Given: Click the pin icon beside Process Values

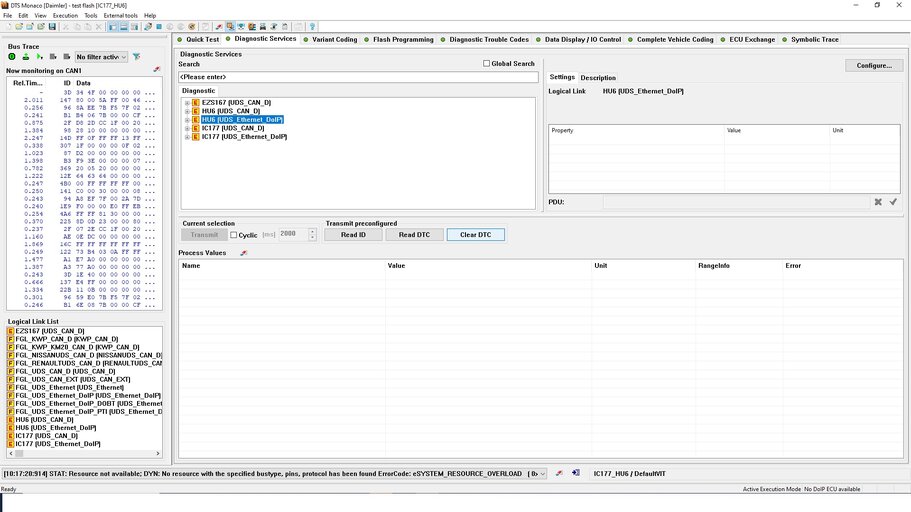Looking at the screenshot, I should coord(245,253).
